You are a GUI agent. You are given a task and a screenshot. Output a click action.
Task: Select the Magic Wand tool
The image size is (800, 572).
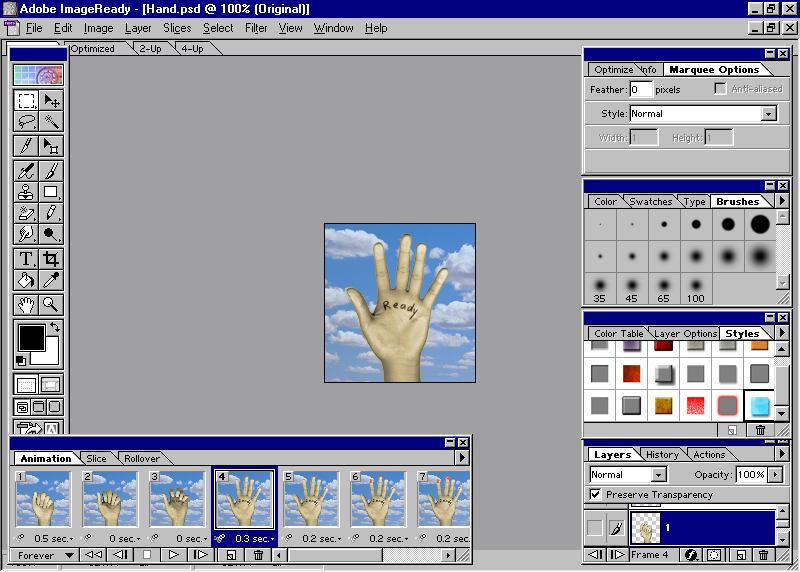click(x=51, y=122)
